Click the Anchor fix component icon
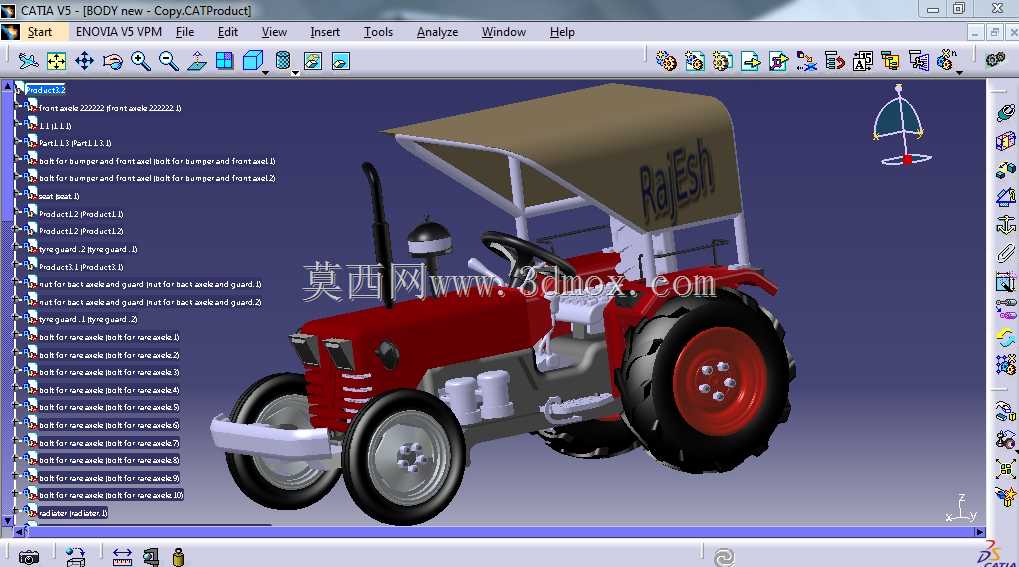The width and height of the screenshot is (1019, 567). (1005, 224)
